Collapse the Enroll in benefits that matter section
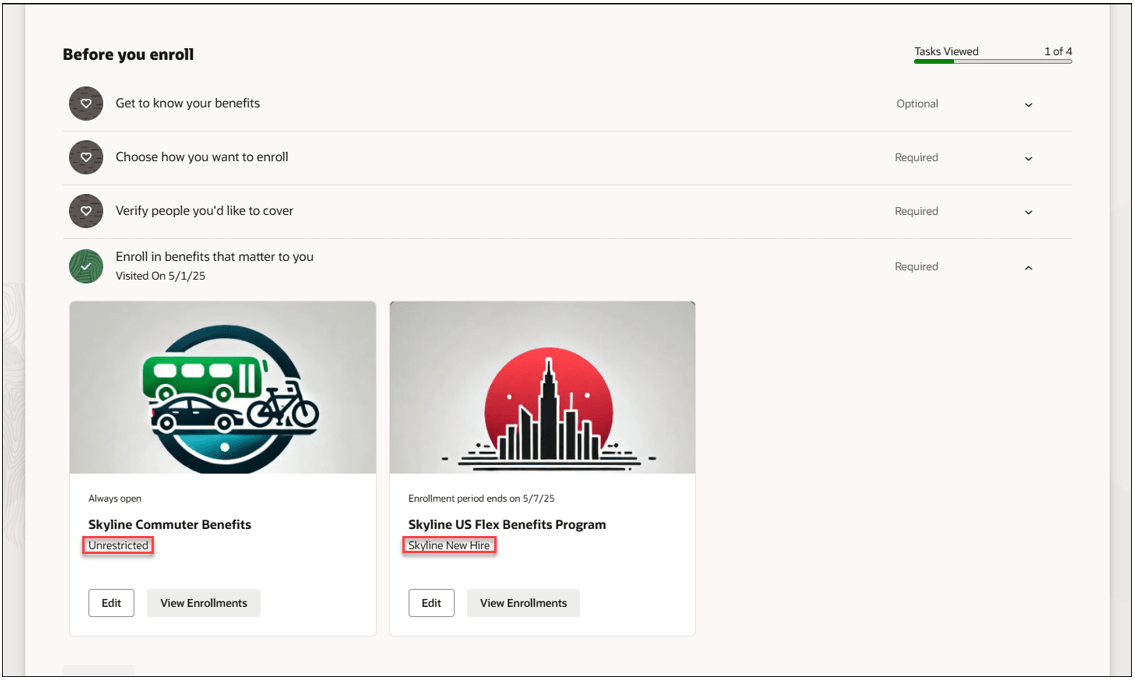The image size is (1135, 682). [1028, 268]
